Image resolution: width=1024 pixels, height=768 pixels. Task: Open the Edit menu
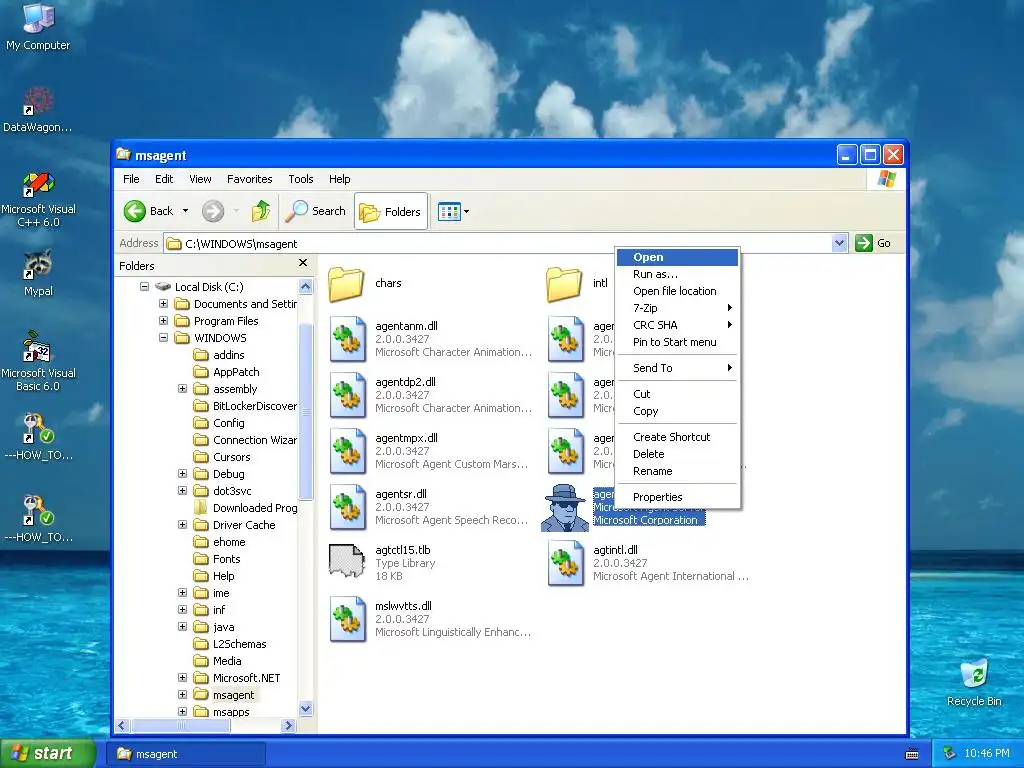164,179
